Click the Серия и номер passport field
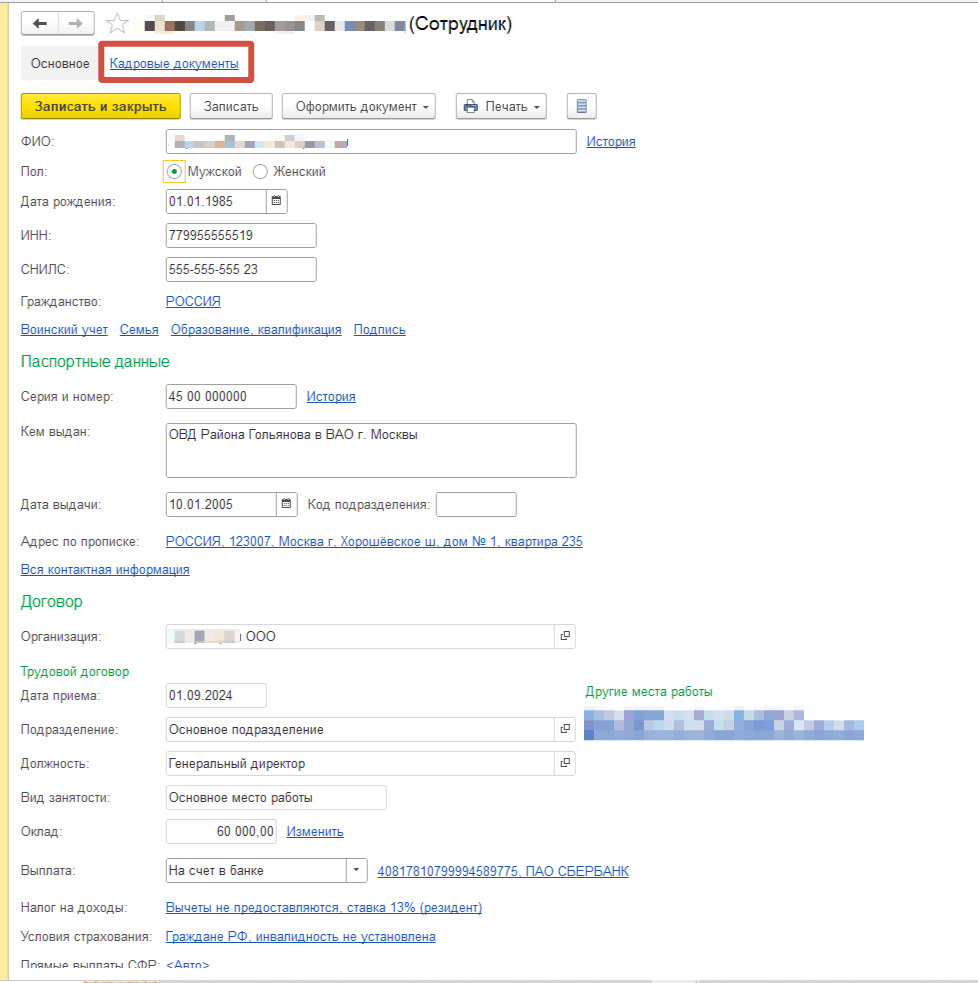The width and height of the screenshot is (978, 983). coord(231,397)
